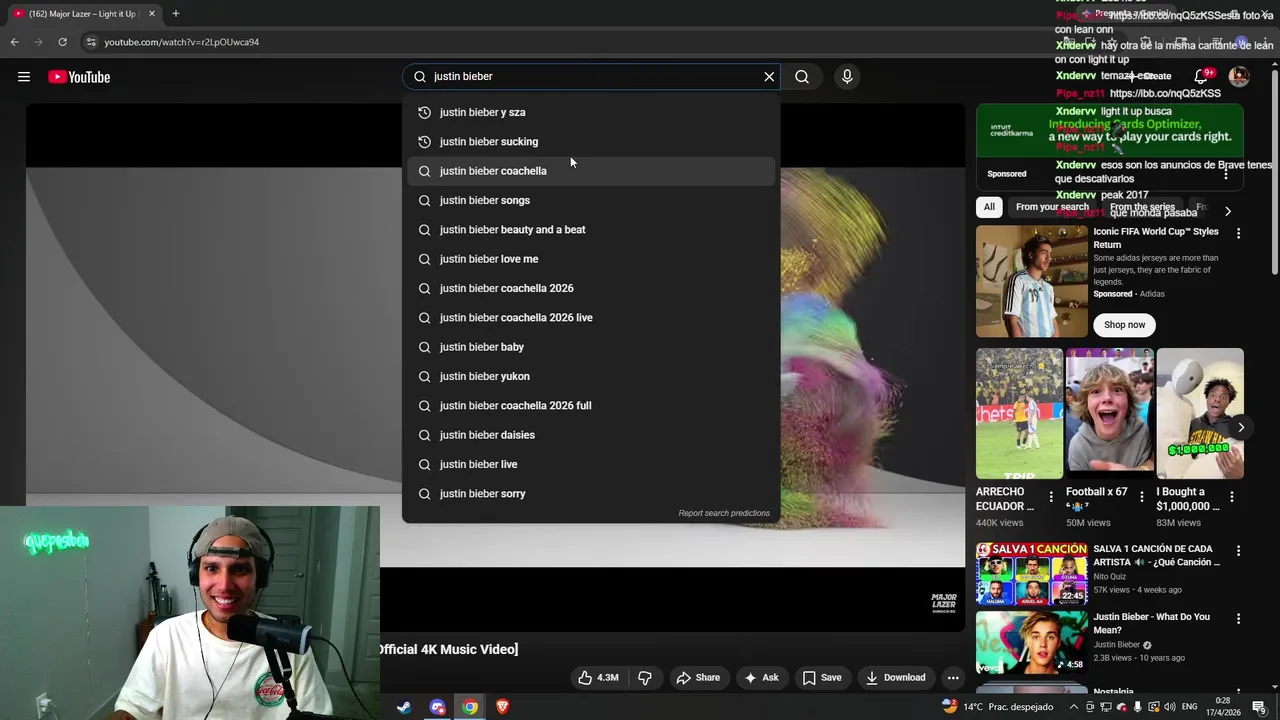Open options for Football x 67 short

(x=1141, y=497)
